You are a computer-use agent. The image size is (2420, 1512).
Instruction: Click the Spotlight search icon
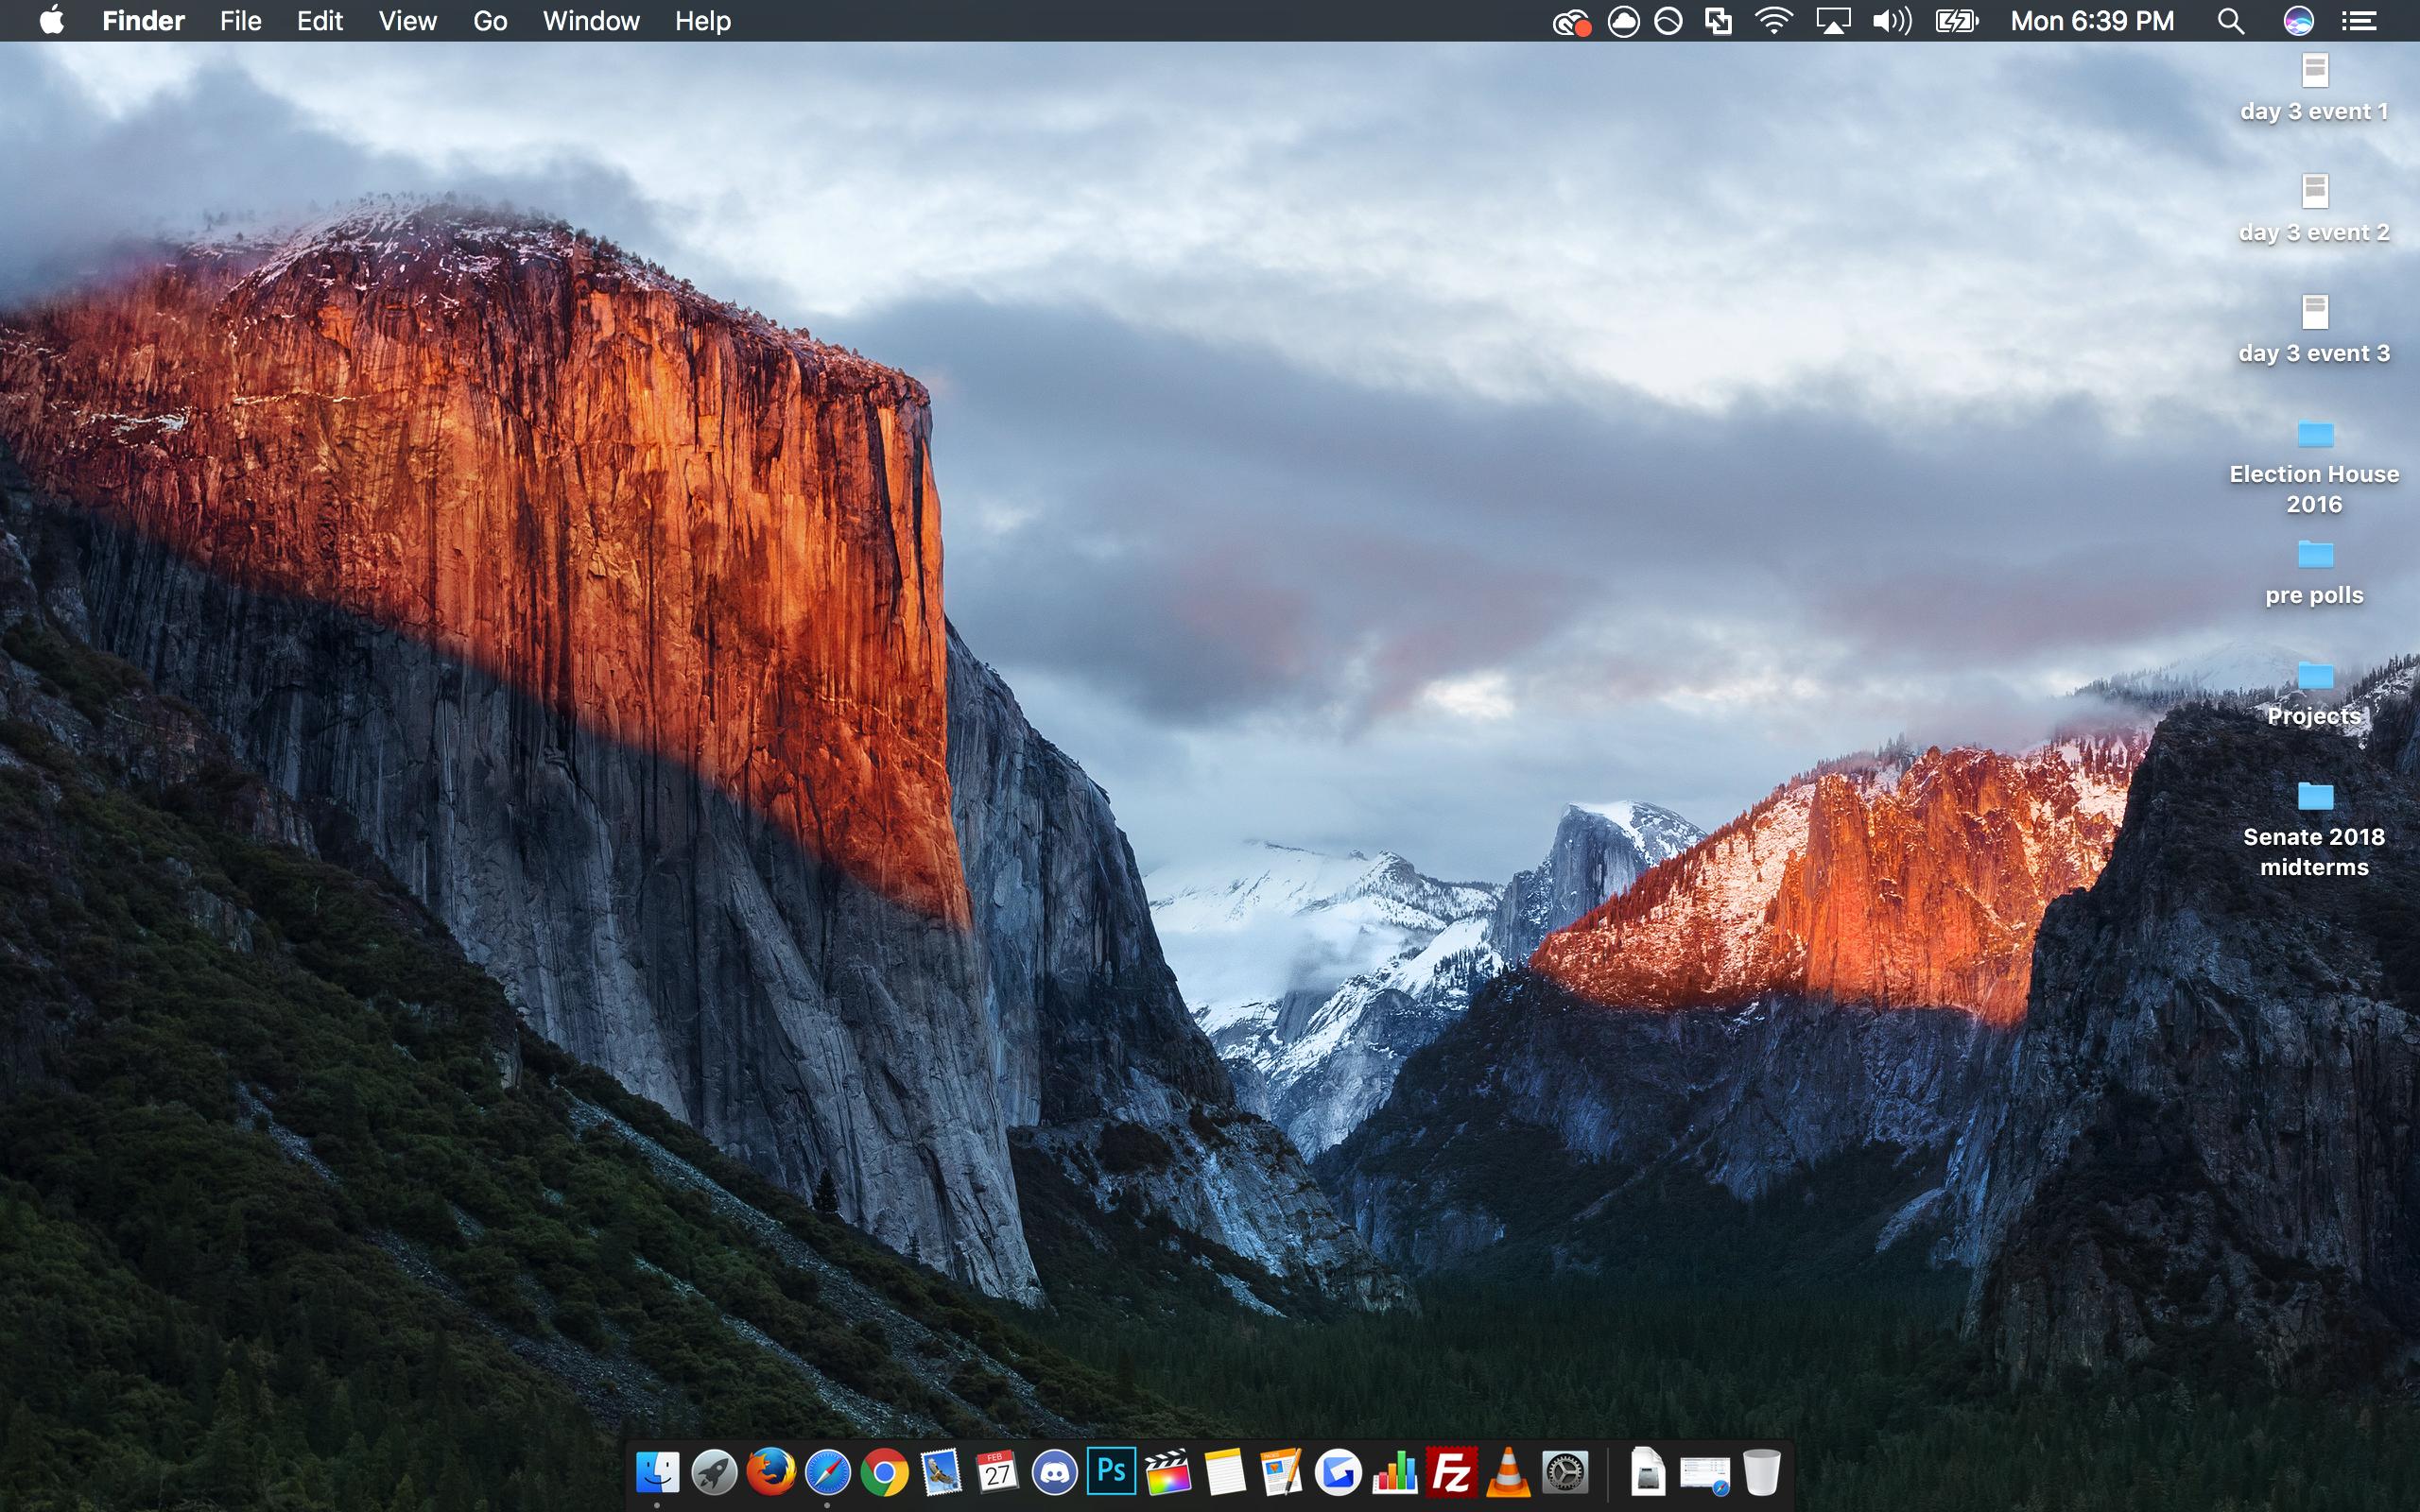coord(2230,21)
